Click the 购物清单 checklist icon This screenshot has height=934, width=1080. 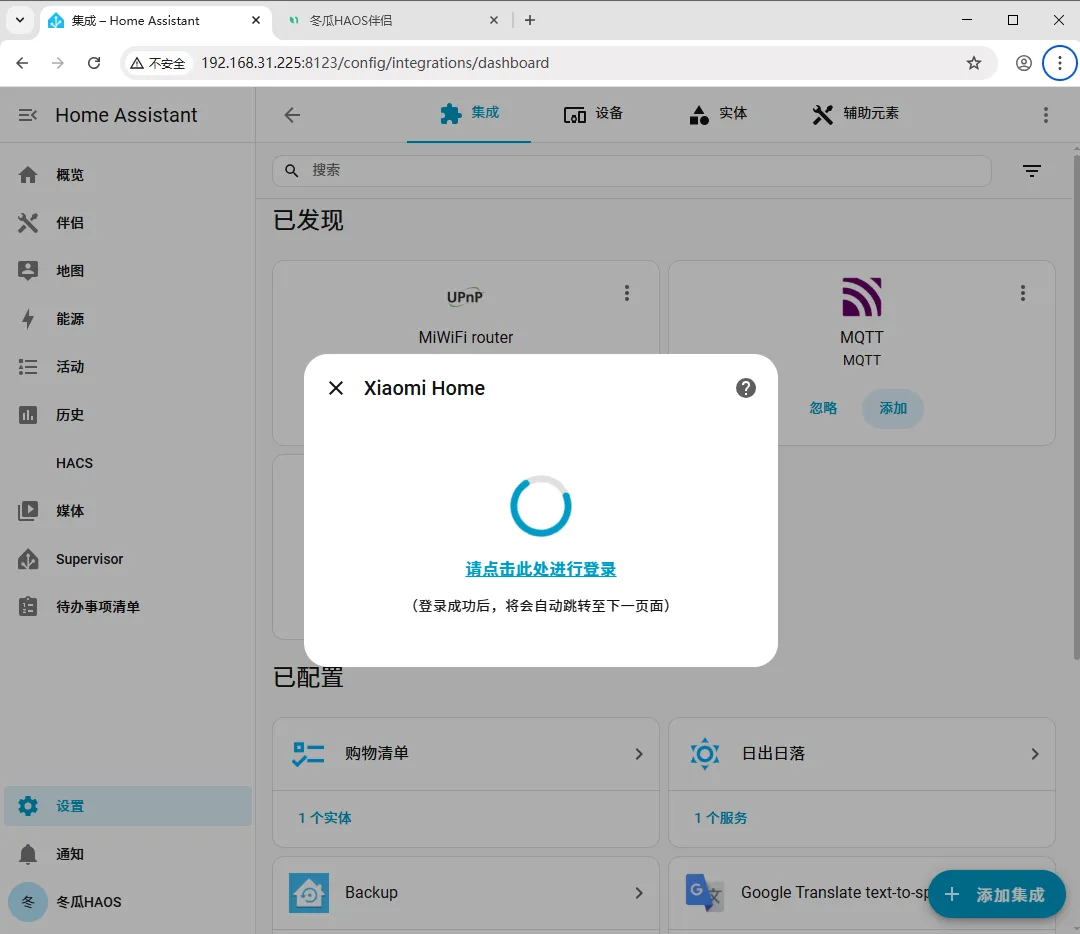(x=308, y=754)
